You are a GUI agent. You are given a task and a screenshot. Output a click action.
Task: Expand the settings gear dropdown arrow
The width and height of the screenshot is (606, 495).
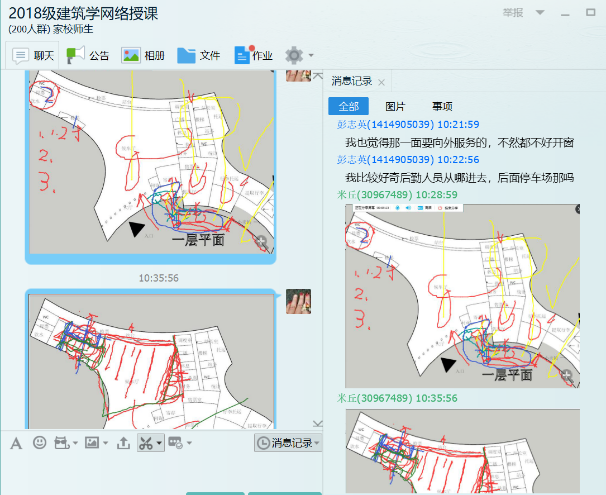[311, 55]
